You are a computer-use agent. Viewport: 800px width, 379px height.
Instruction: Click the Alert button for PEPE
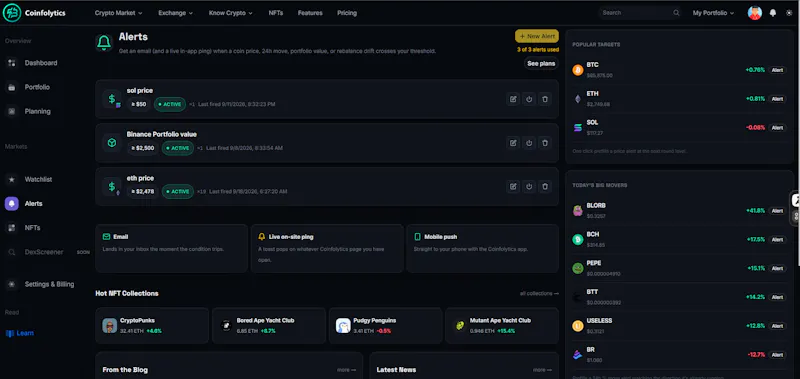click(x=777, y=268)
